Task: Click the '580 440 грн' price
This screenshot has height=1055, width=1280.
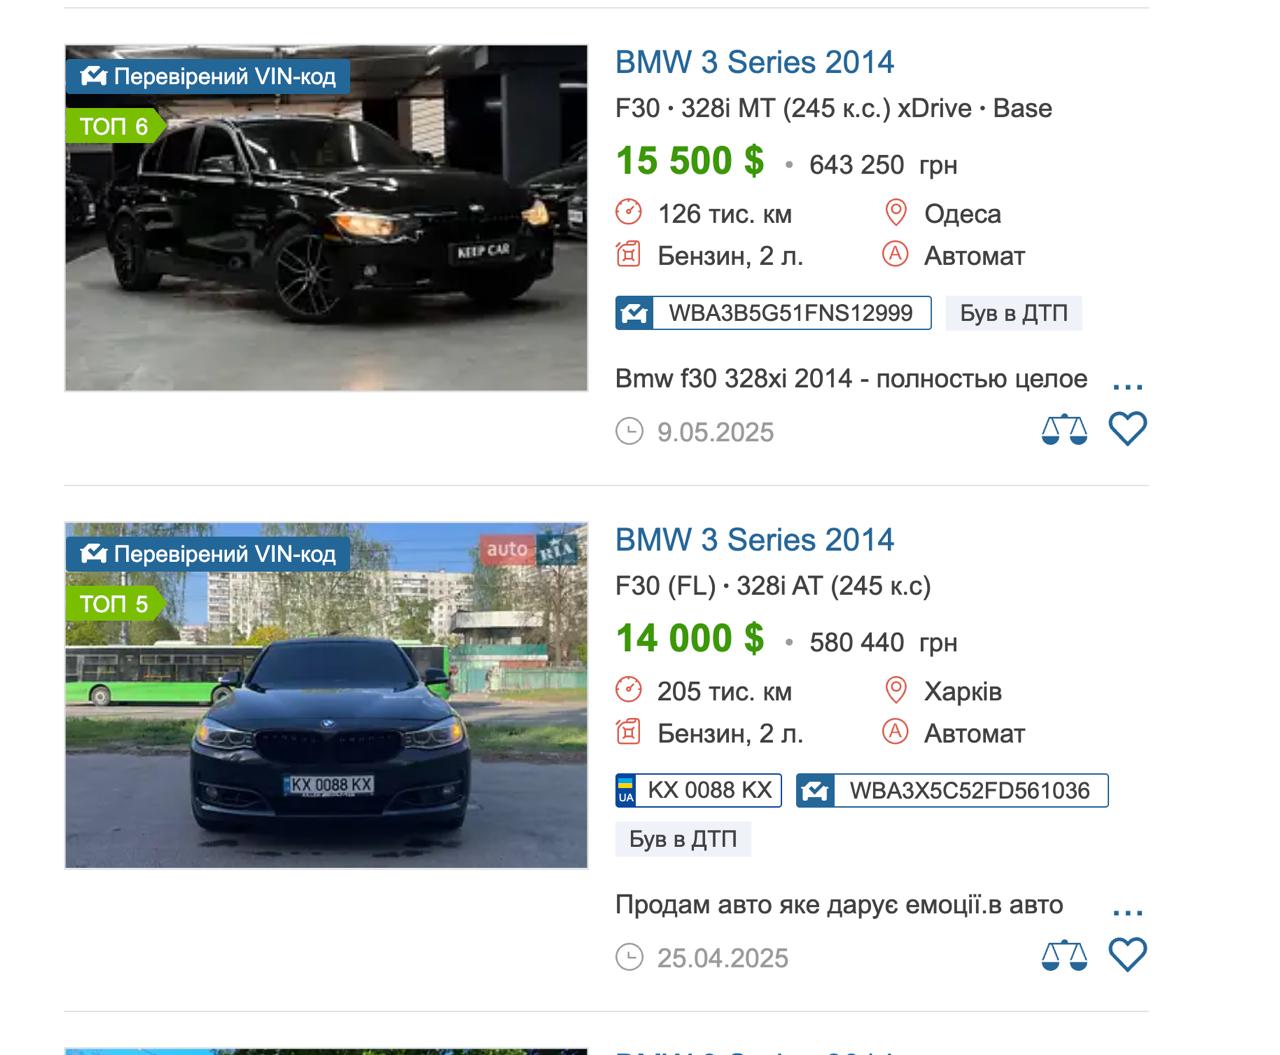Action: point(883,643)
